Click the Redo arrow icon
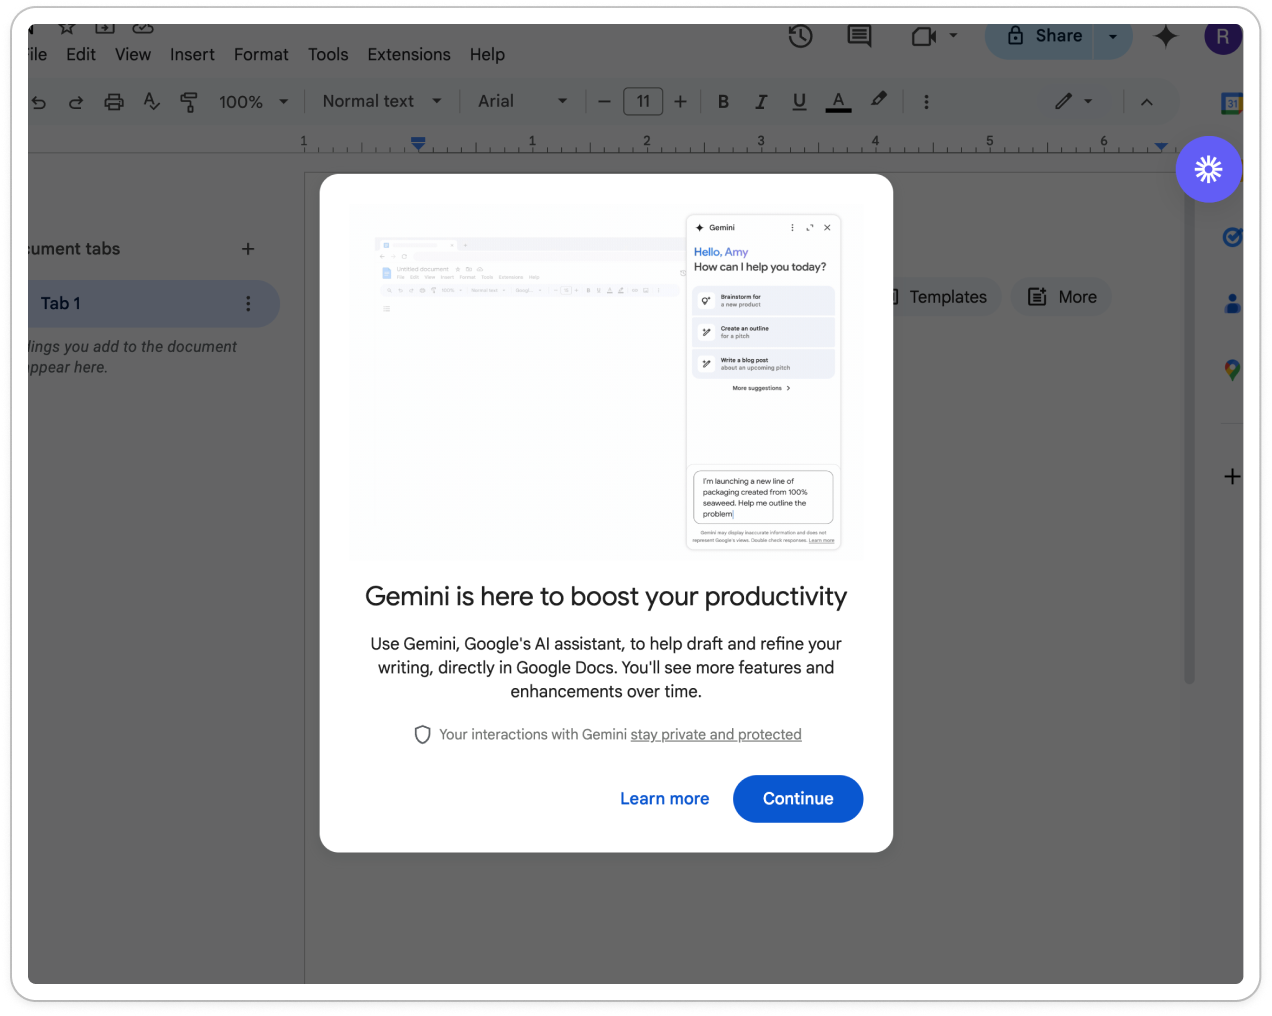 76,102
